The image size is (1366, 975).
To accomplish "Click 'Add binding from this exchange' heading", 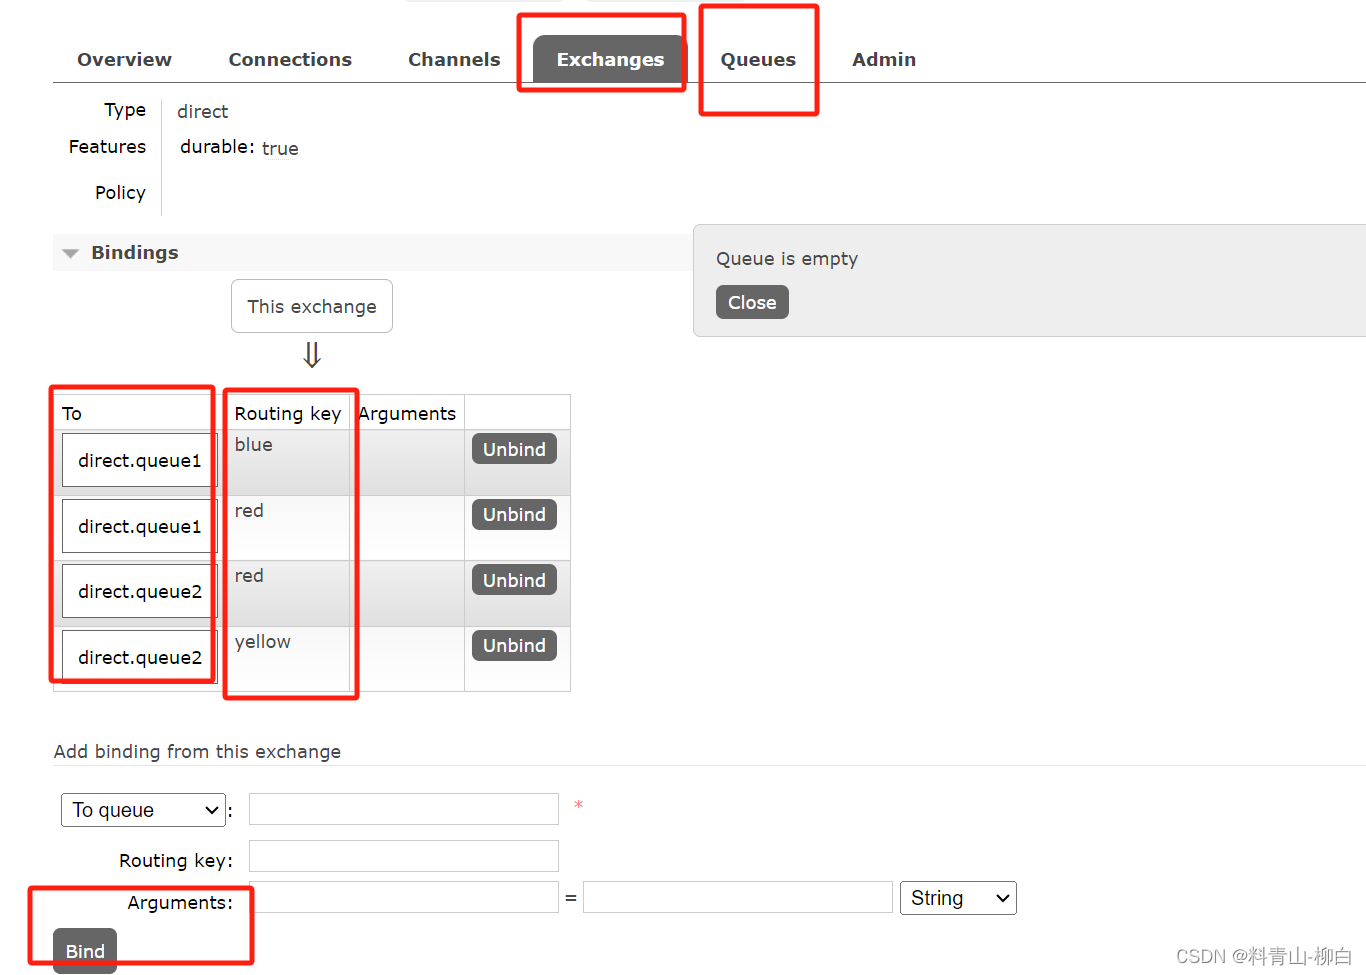I will [x=197, y=752].
